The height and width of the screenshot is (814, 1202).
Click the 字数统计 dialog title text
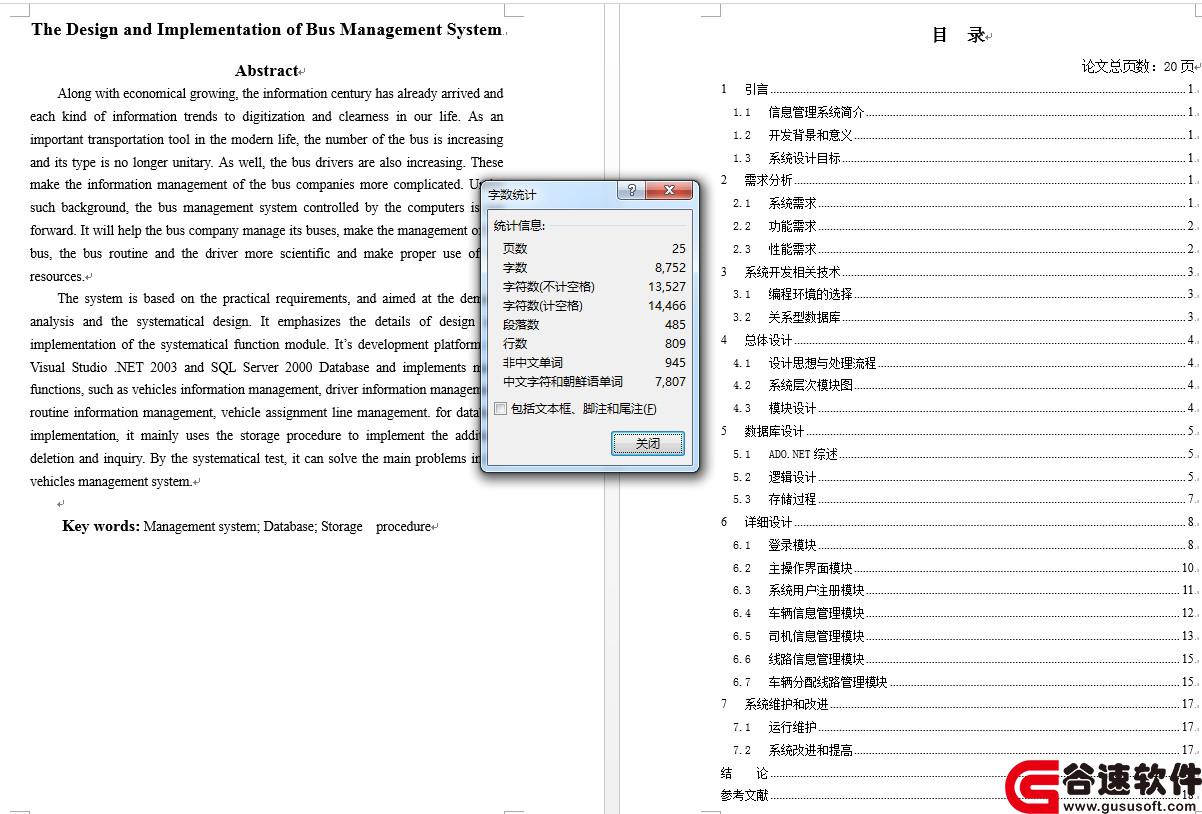tap(512, 195)
